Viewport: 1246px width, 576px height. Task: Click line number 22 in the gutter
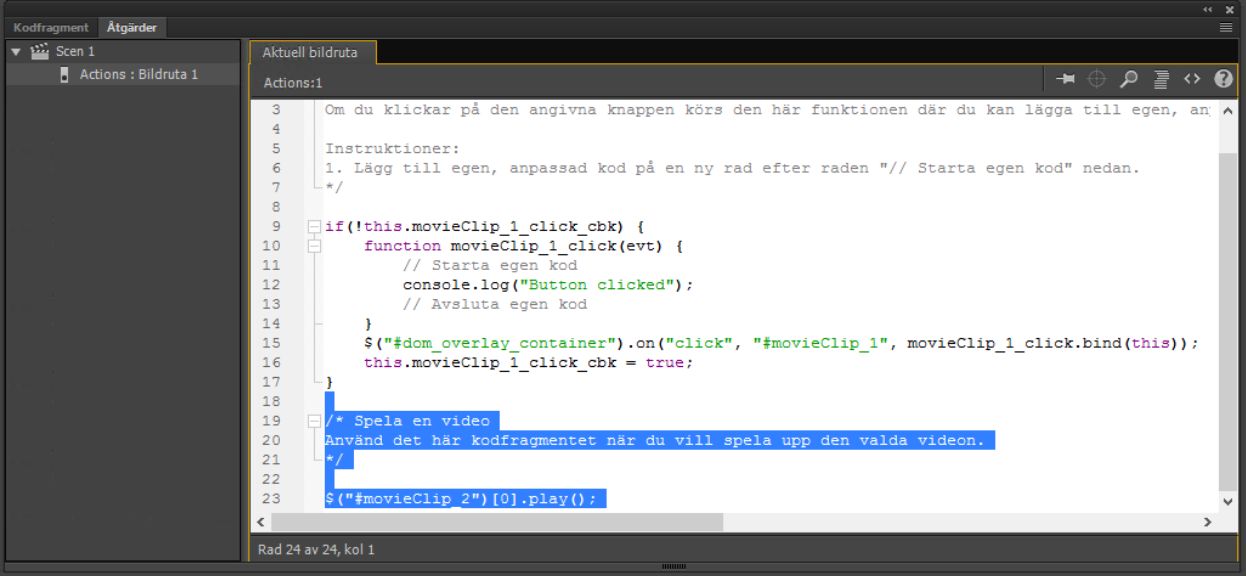tap(272, 479)
